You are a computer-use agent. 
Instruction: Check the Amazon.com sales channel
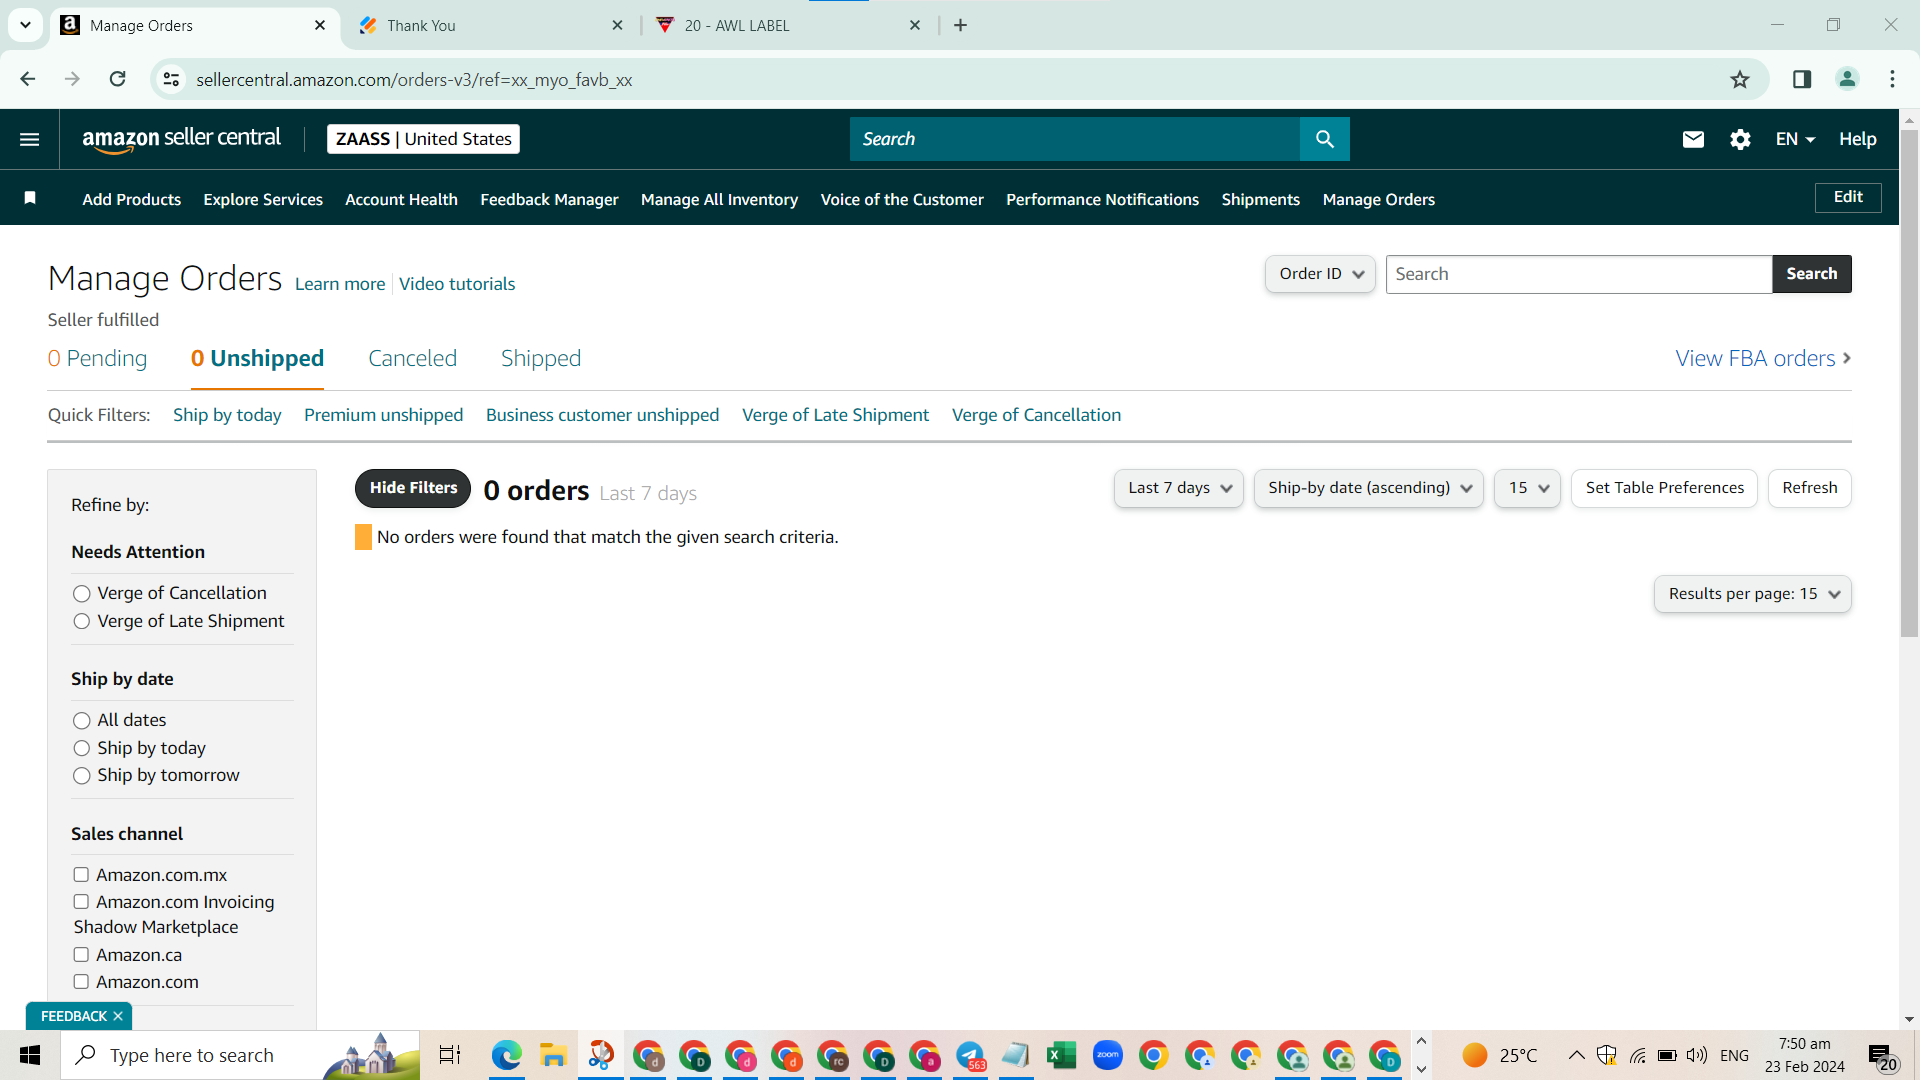[x=81, y=982]
